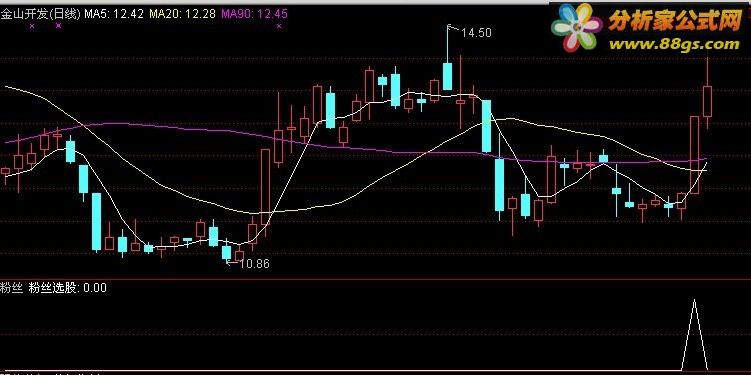Select the MA5: 12.42 indicator label
Image resolution: width=751 pixels, height=375 pixels.
[x=114, y=14]
